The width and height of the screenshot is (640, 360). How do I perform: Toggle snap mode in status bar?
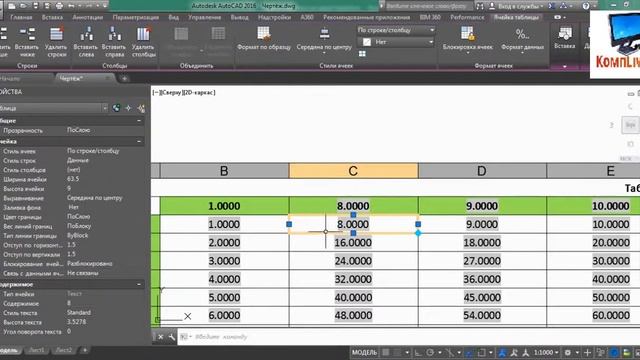397,352
